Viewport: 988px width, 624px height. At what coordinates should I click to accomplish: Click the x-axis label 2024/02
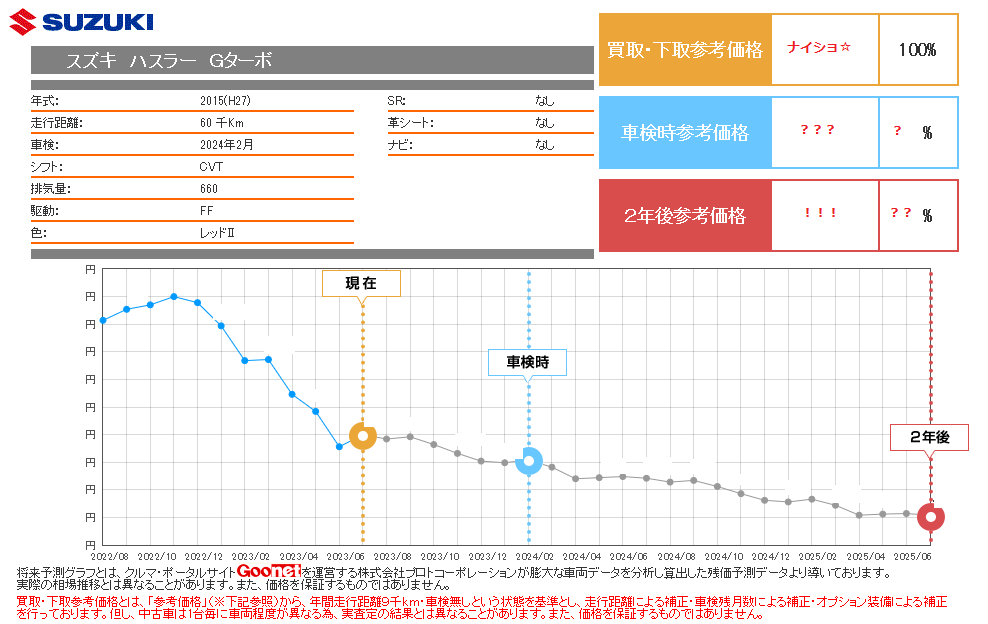(534, 557)
